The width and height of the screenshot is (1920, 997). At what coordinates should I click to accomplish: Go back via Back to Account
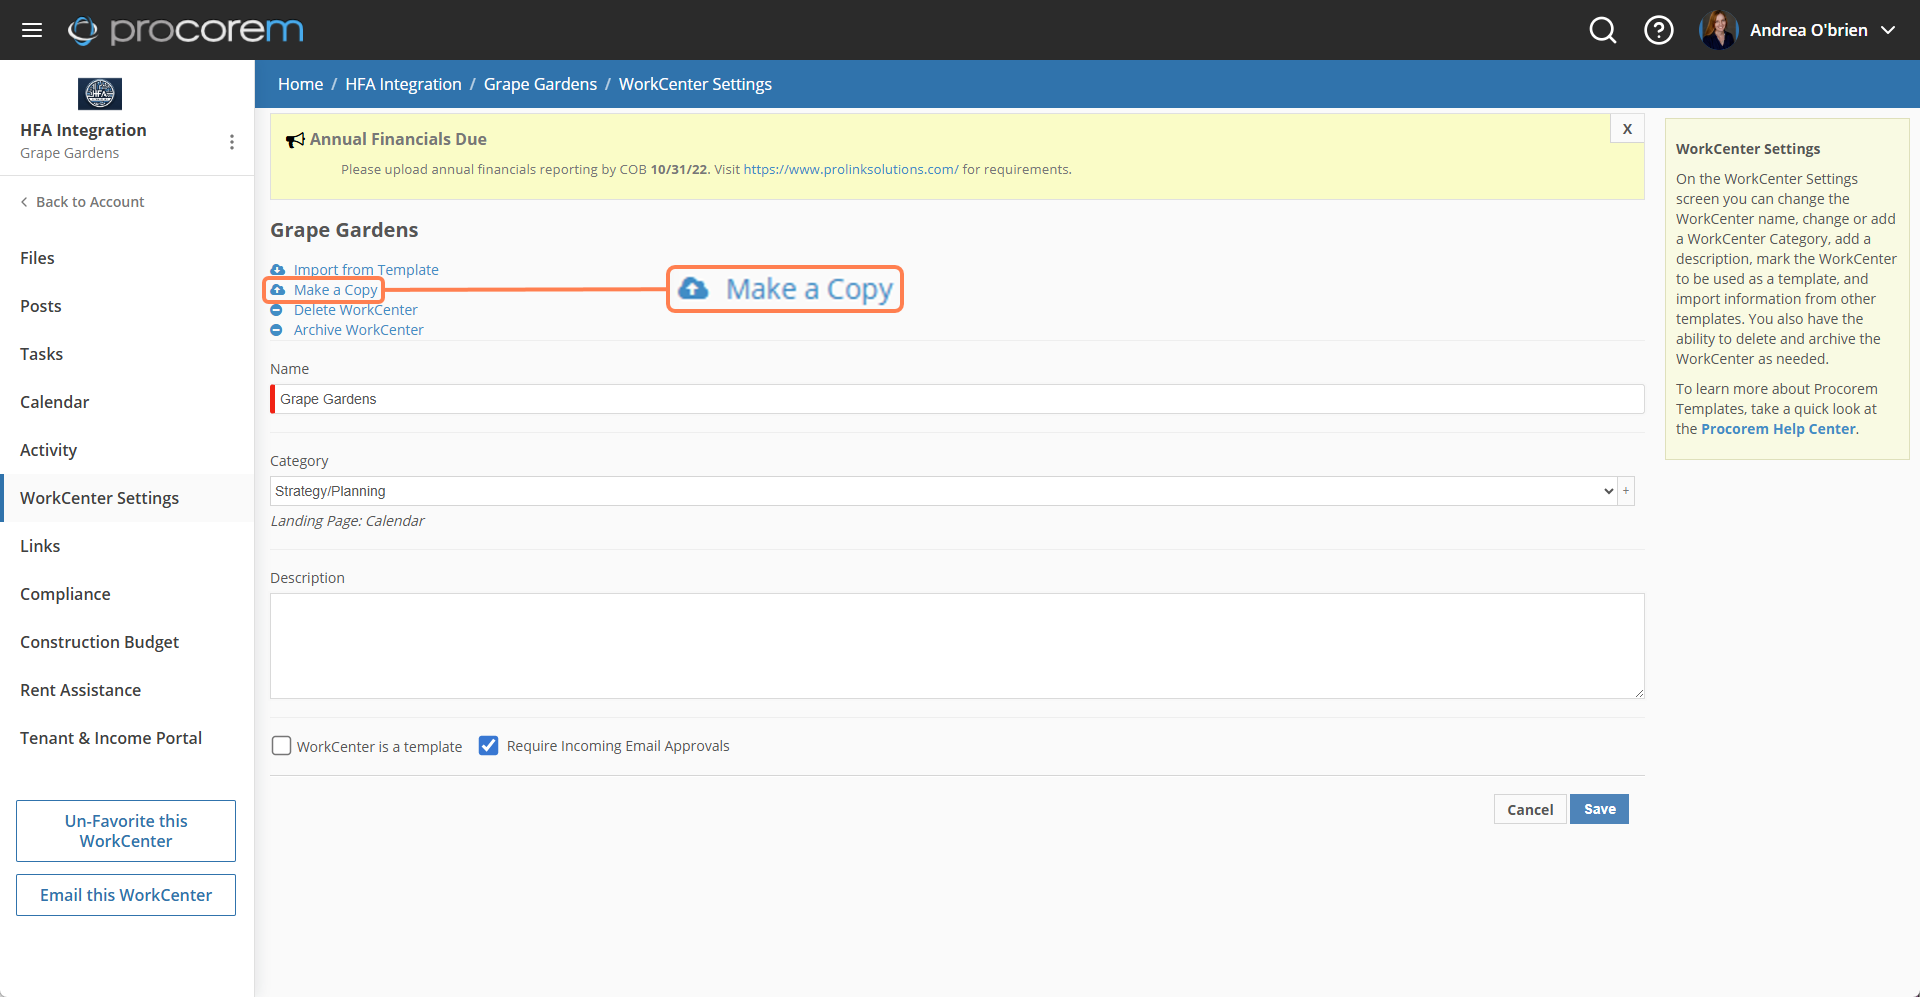point(82,202)
